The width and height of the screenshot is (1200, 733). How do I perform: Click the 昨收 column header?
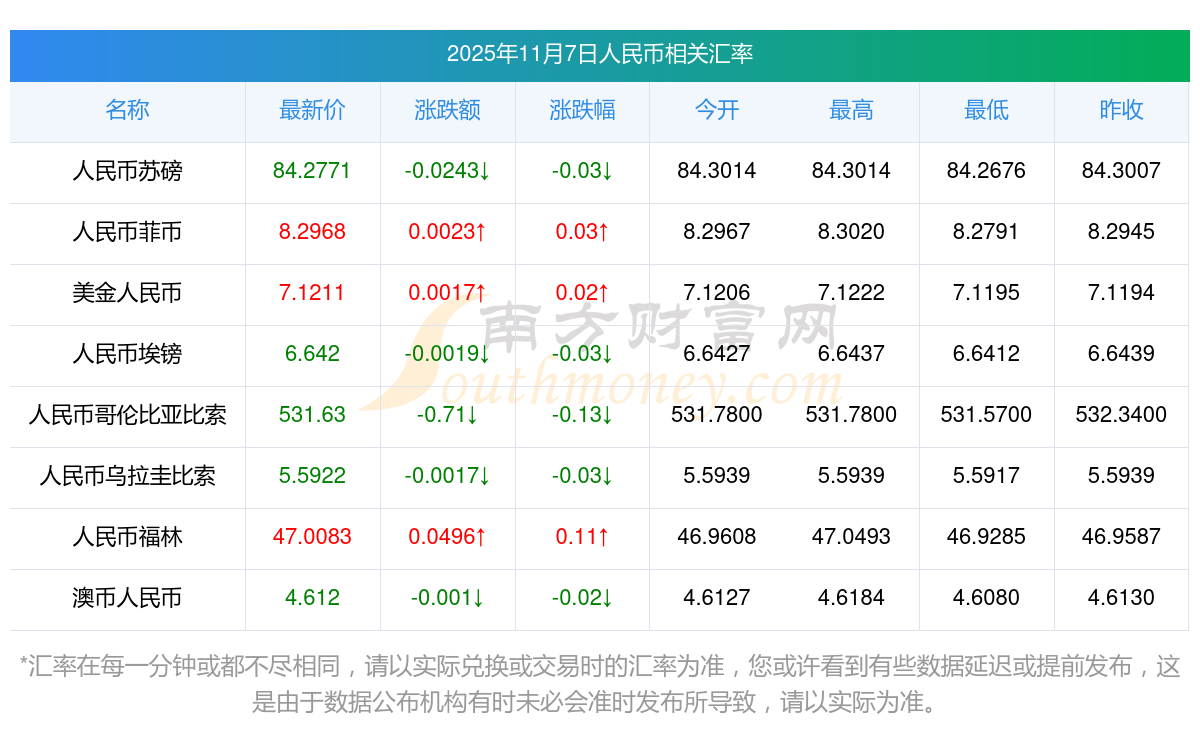1121,111
